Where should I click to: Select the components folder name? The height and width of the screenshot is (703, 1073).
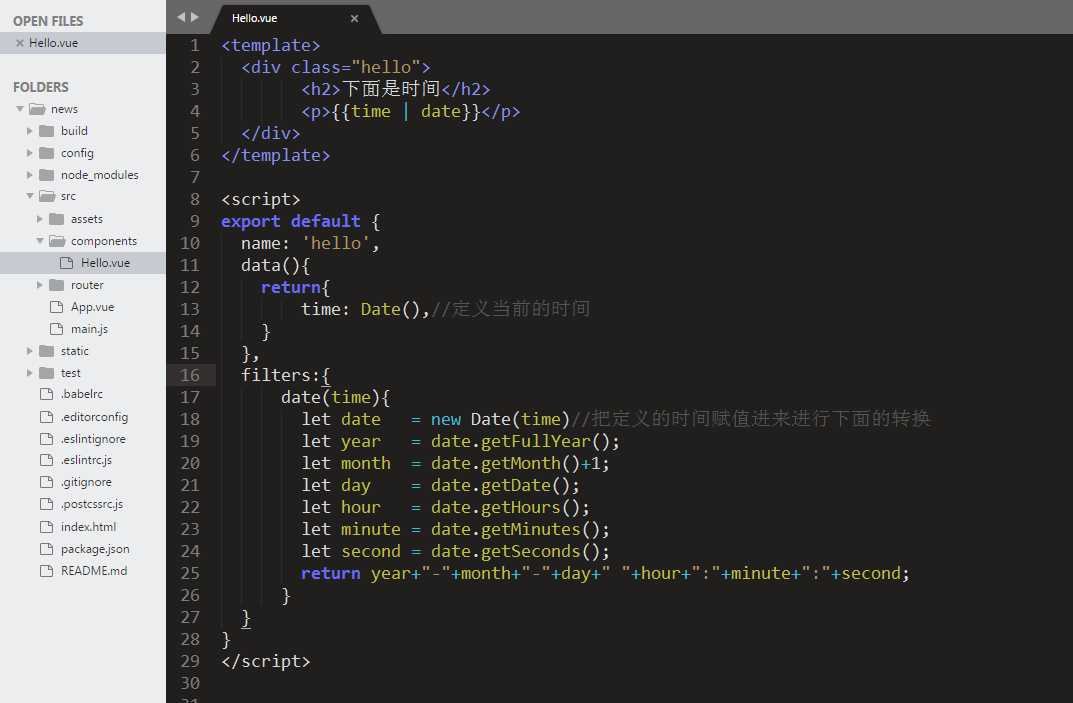104,242
